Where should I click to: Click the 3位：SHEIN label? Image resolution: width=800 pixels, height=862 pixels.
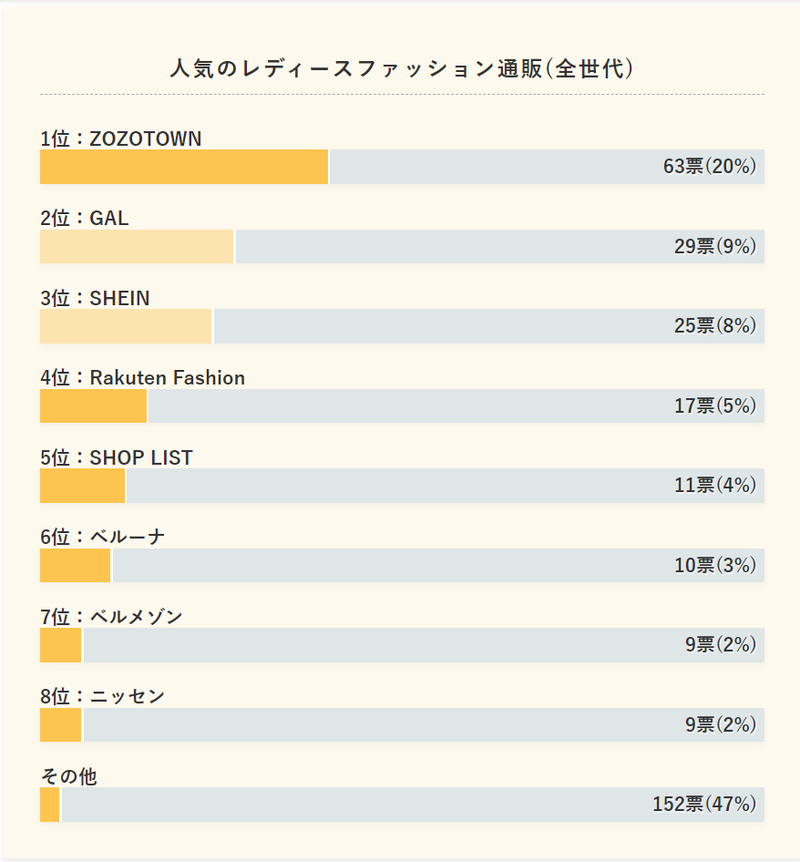(95, 299)
